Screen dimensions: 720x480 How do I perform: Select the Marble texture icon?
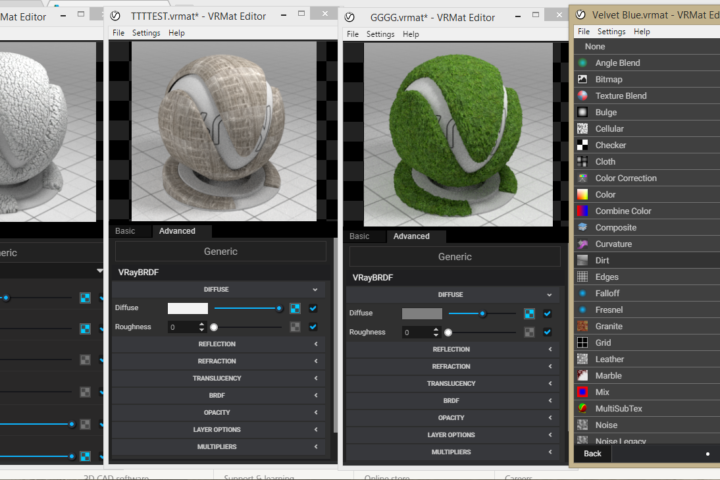tap(582, 376)
